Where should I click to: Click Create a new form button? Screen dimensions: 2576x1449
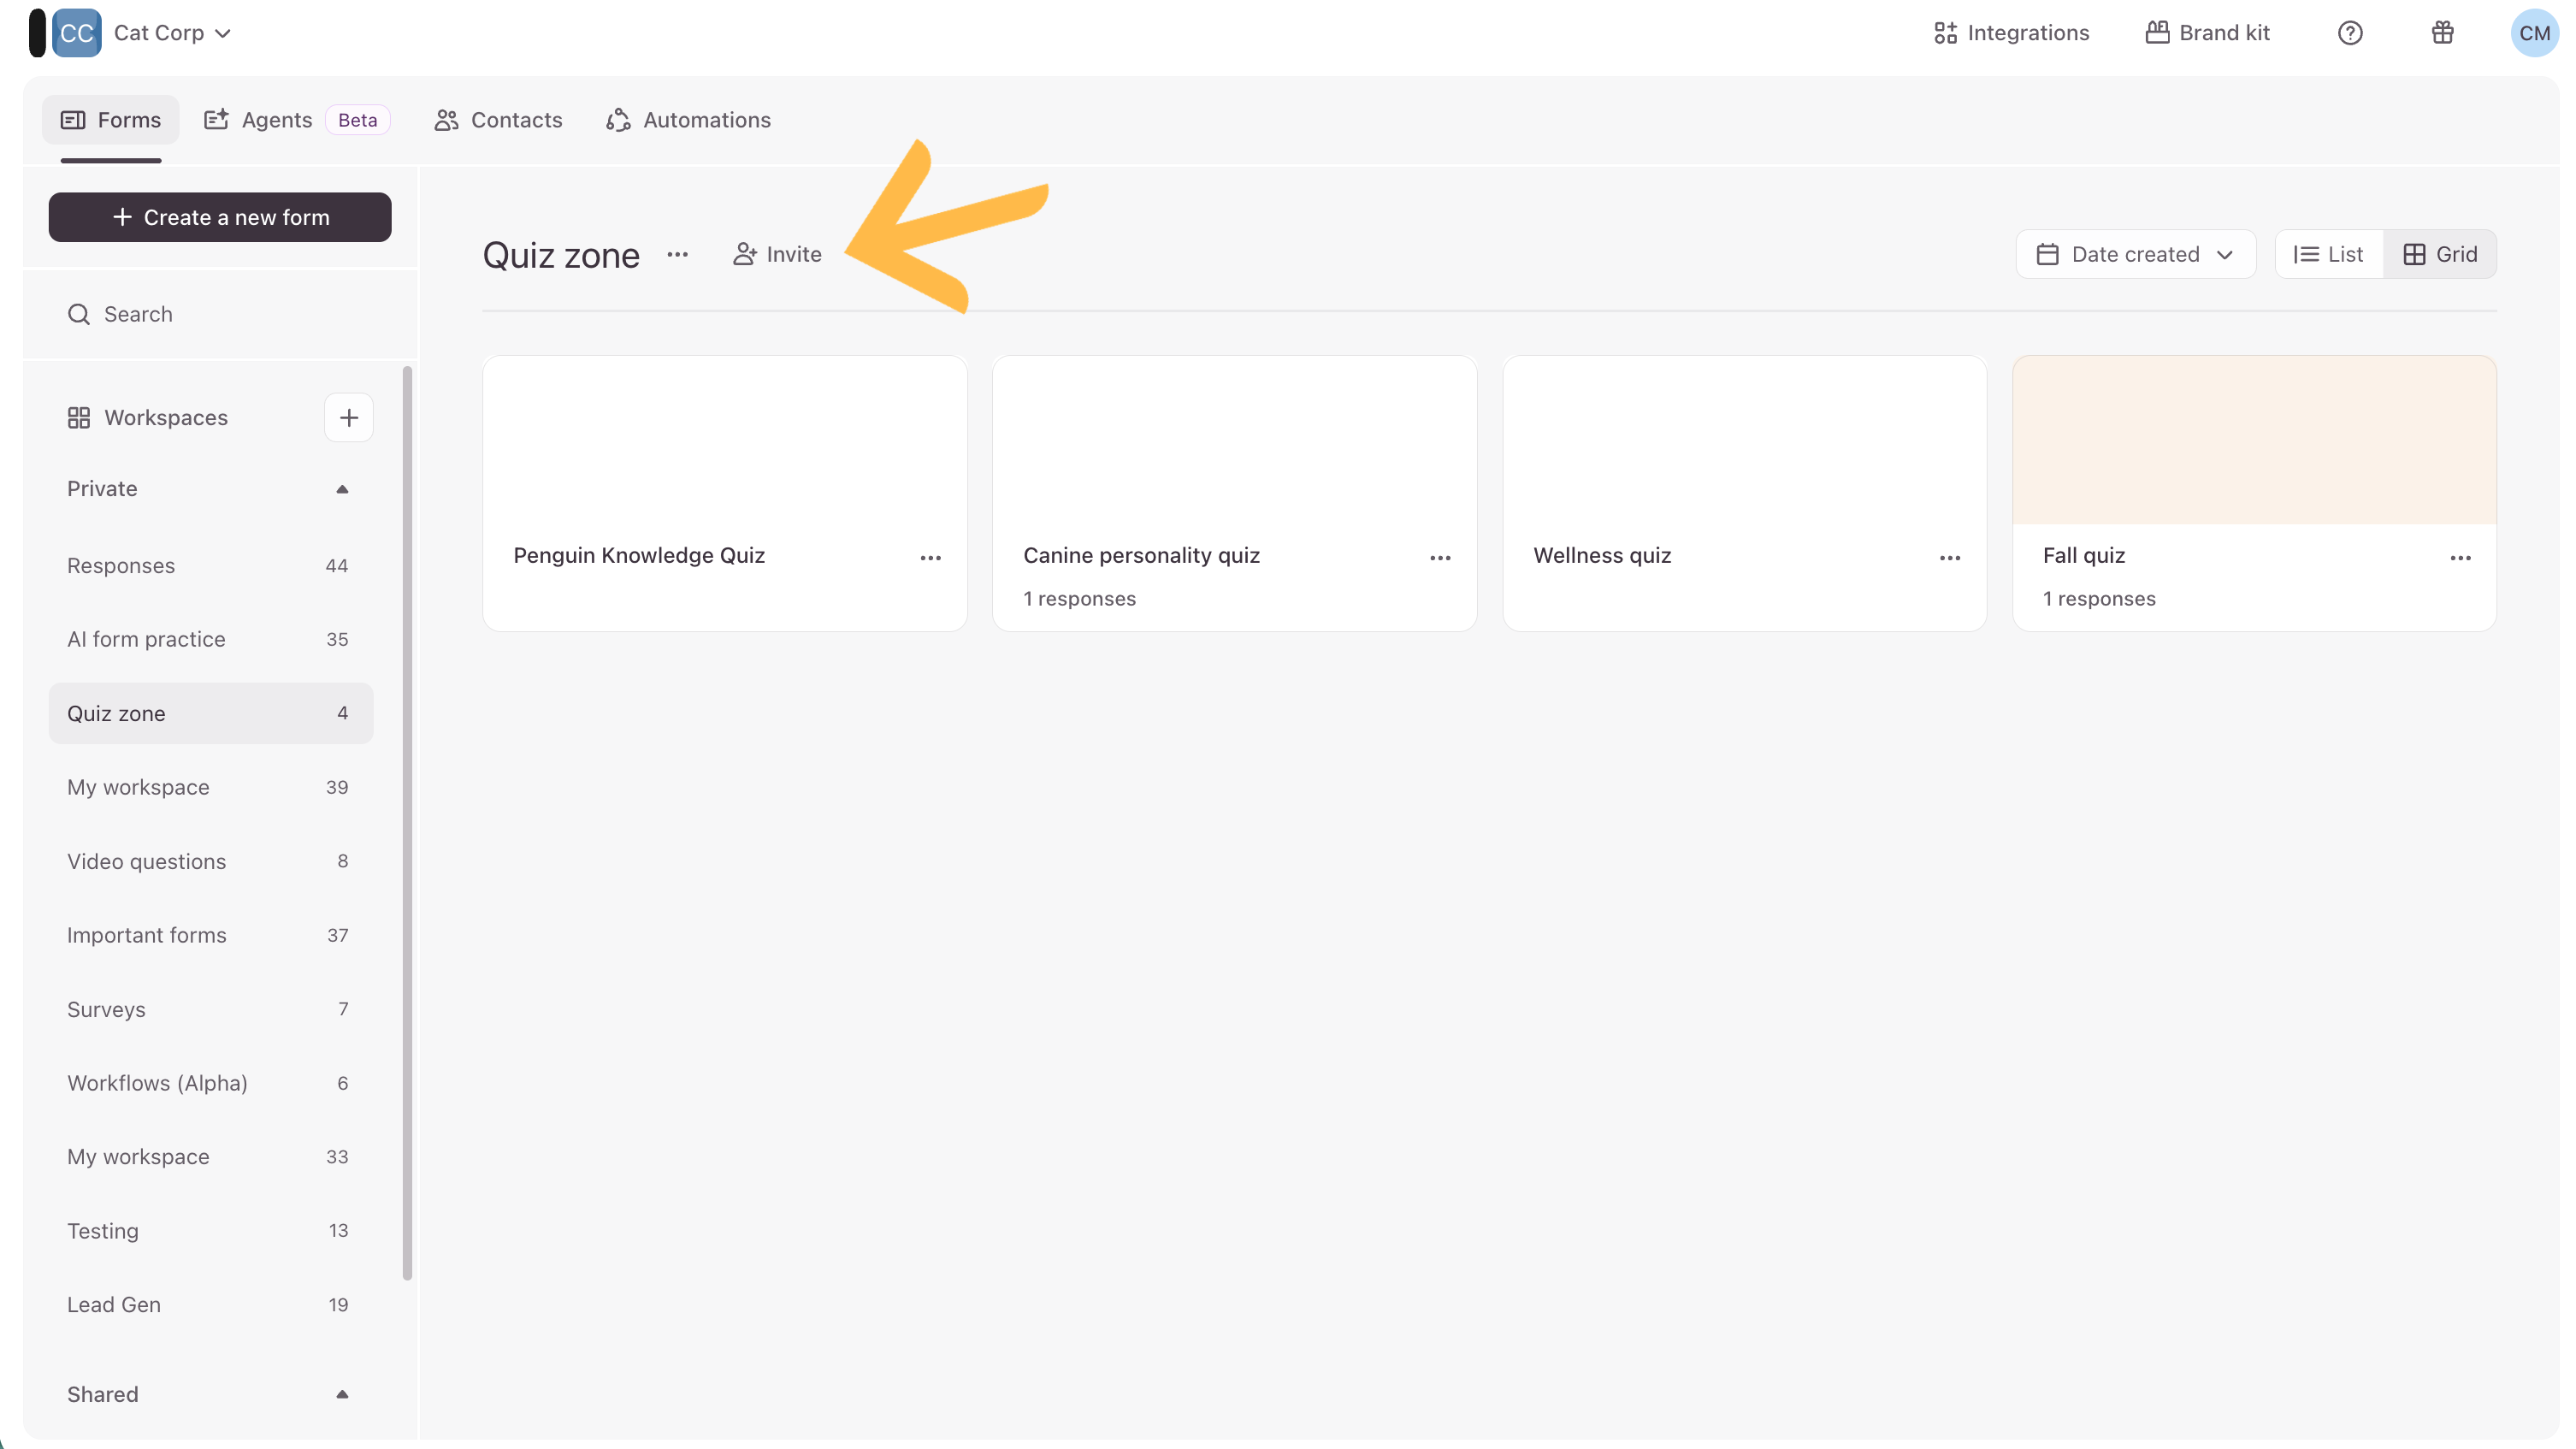[220, 217]
